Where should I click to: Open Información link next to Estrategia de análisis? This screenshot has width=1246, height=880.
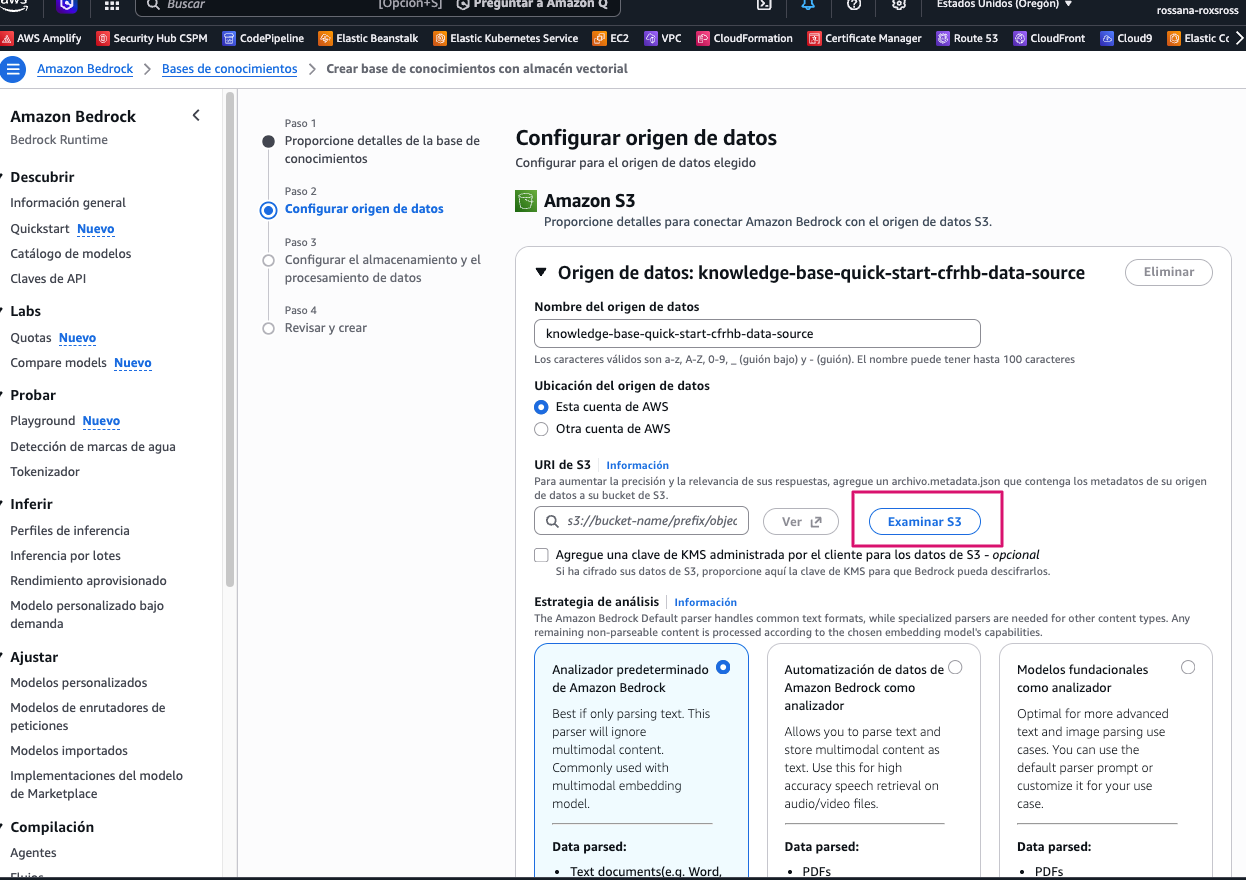705,602
